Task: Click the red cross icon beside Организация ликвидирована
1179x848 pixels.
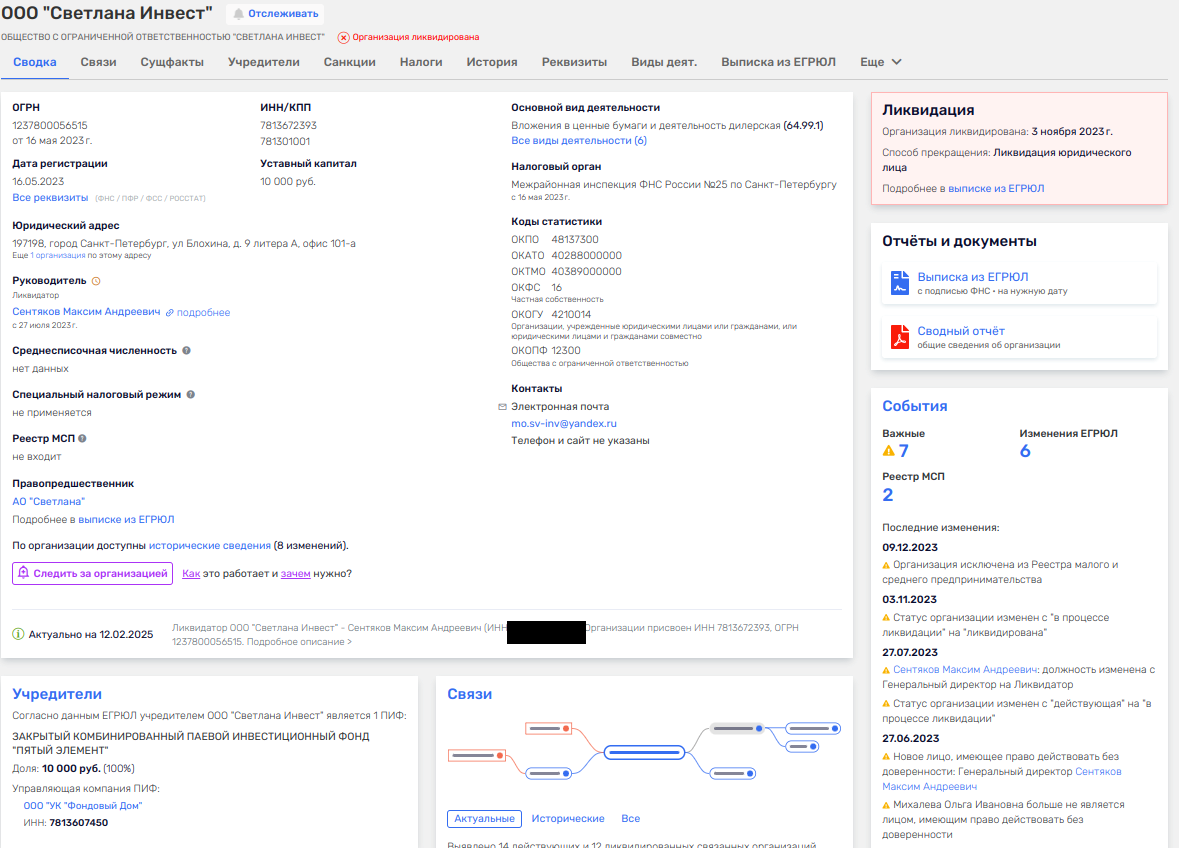Action: pos(344,38)
